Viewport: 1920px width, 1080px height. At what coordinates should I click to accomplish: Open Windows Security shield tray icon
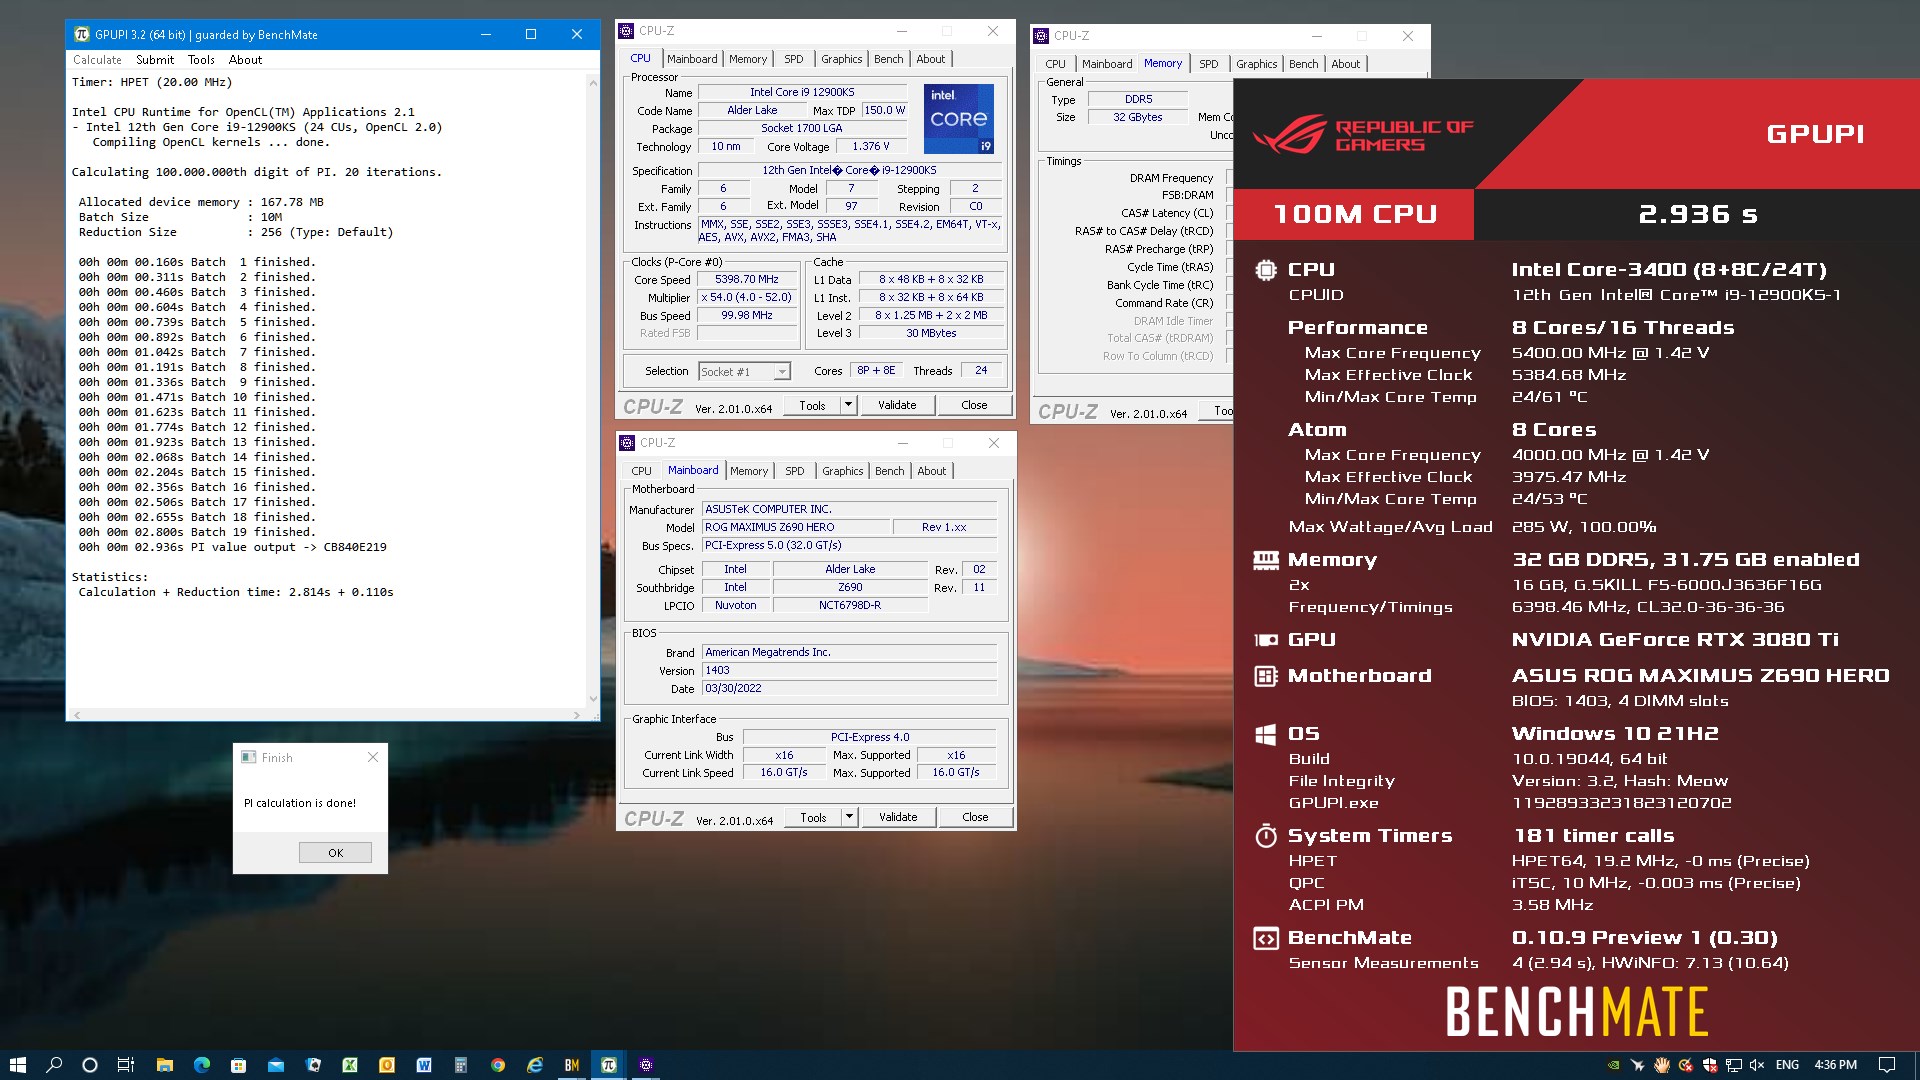(1709, 1065)
